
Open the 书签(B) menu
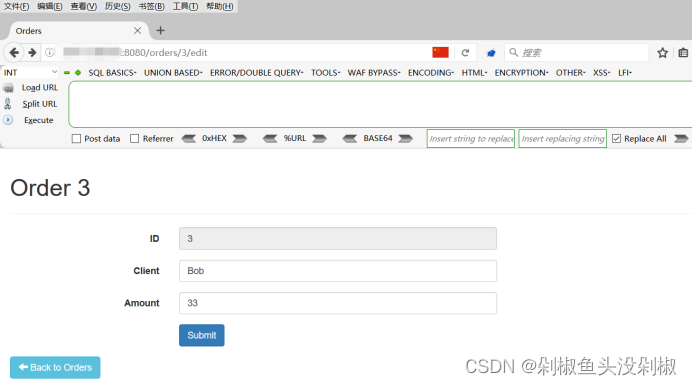pos(152,6)
